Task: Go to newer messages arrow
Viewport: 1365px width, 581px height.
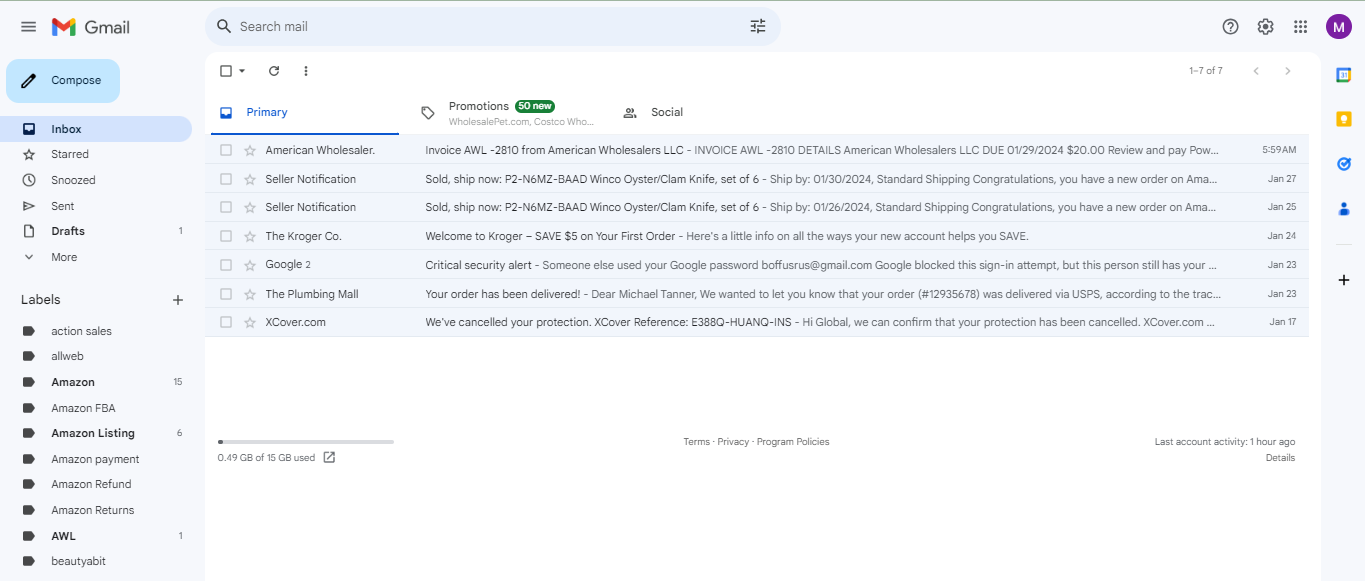Action: pos(1256,71)
